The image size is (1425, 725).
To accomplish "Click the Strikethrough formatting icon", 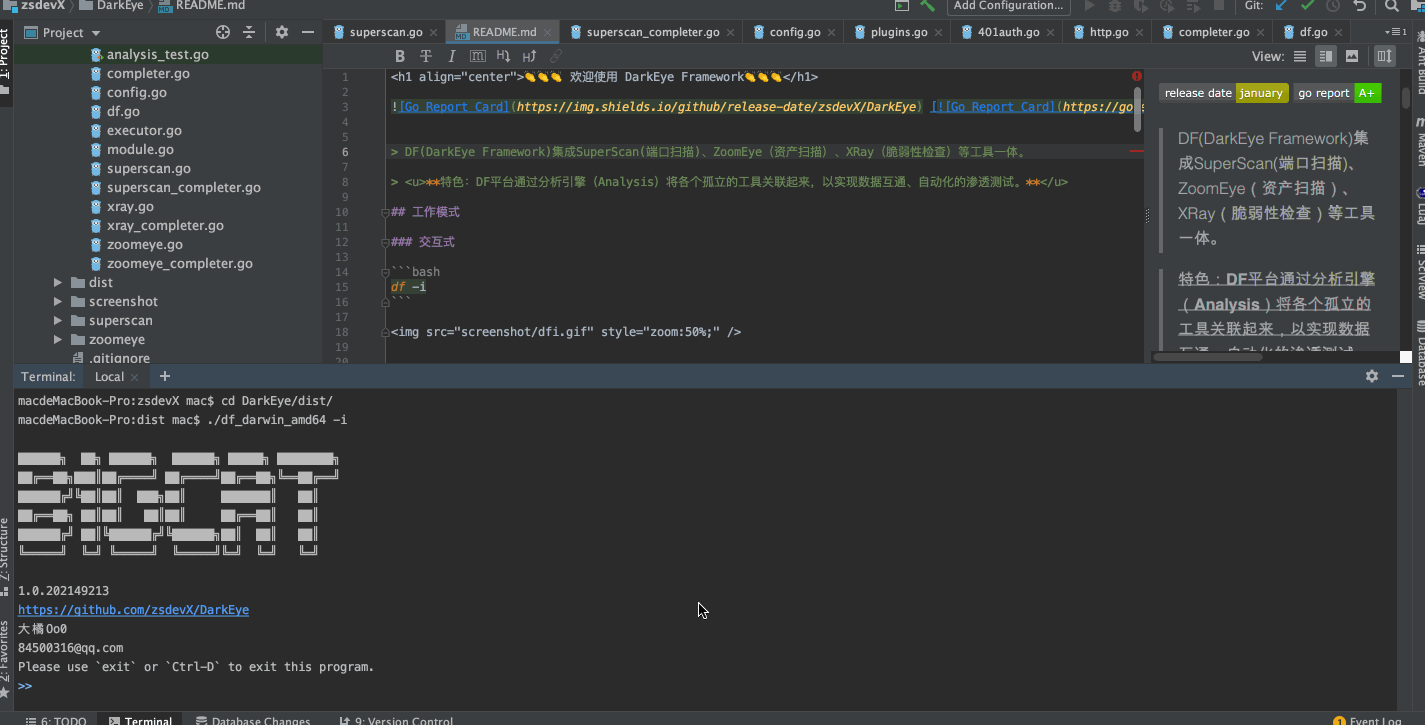I will [x=426, y=56].
